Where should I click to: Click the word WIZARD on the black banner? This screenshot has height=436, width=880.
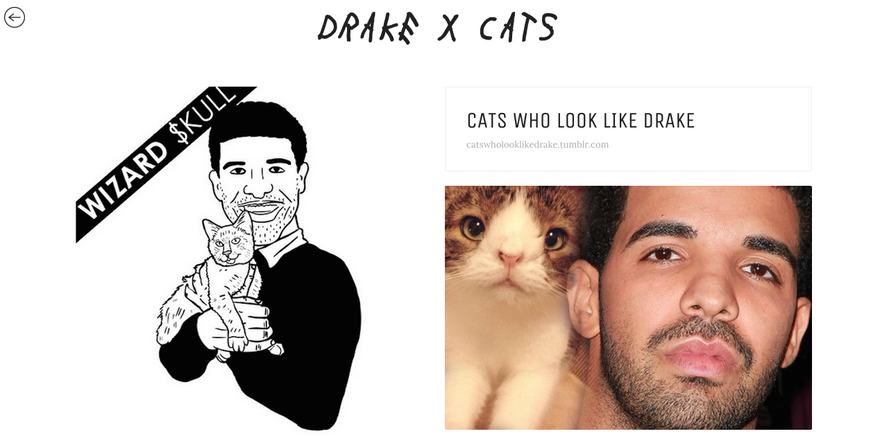point(122,181)
